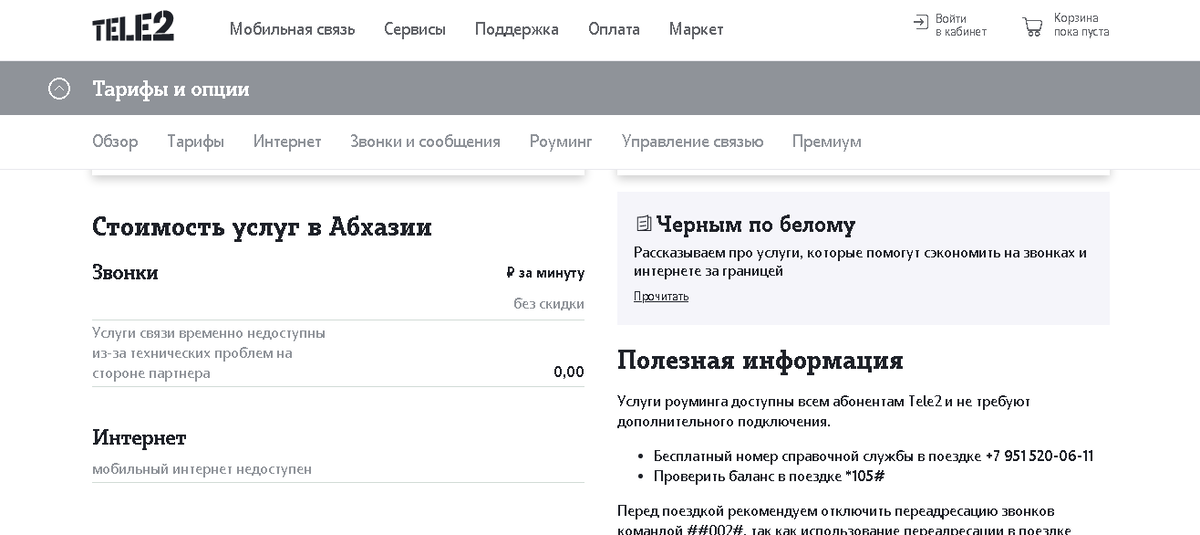Open the Сервисы menu
1200x535 pixels.
coord(415,29)
